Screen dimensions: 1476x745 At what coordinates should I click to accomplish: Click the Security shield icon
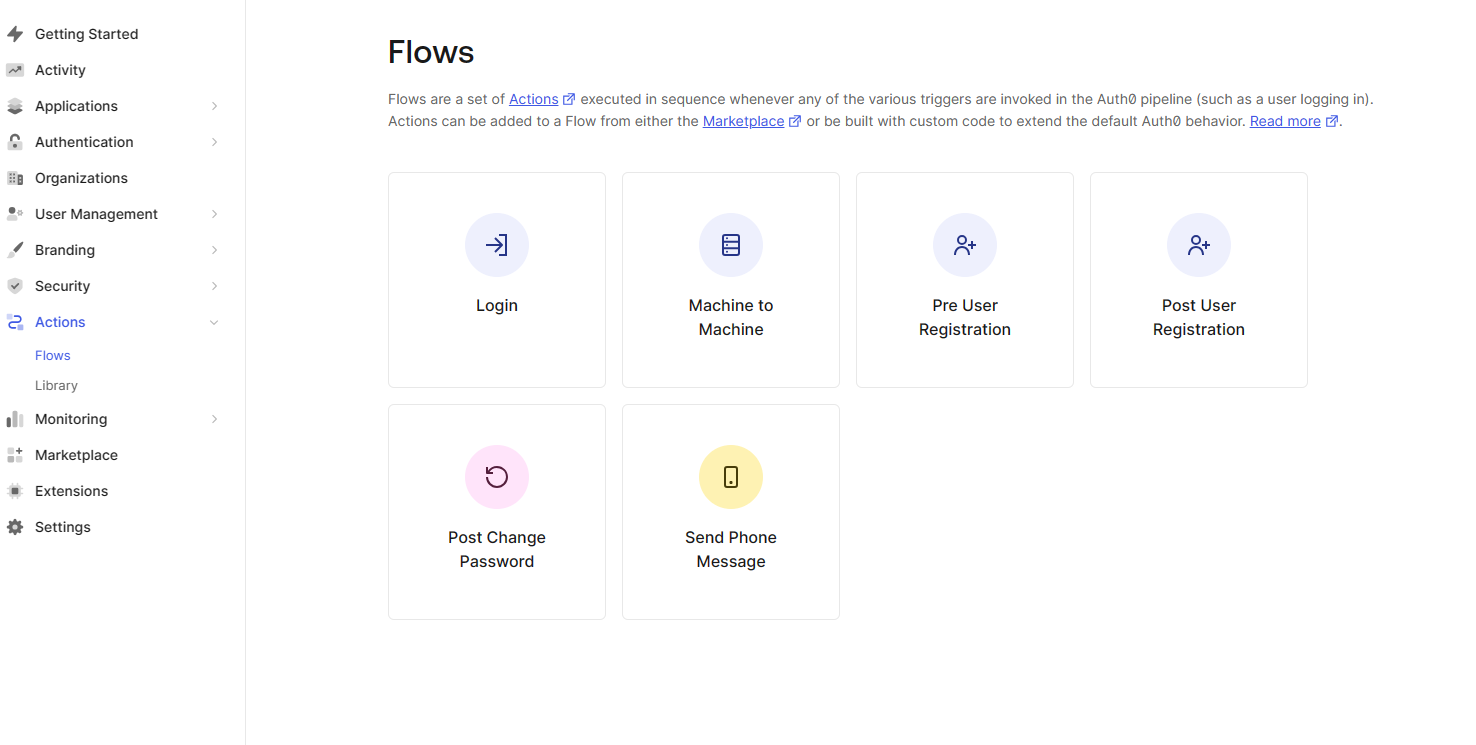(x=16, y=285)
